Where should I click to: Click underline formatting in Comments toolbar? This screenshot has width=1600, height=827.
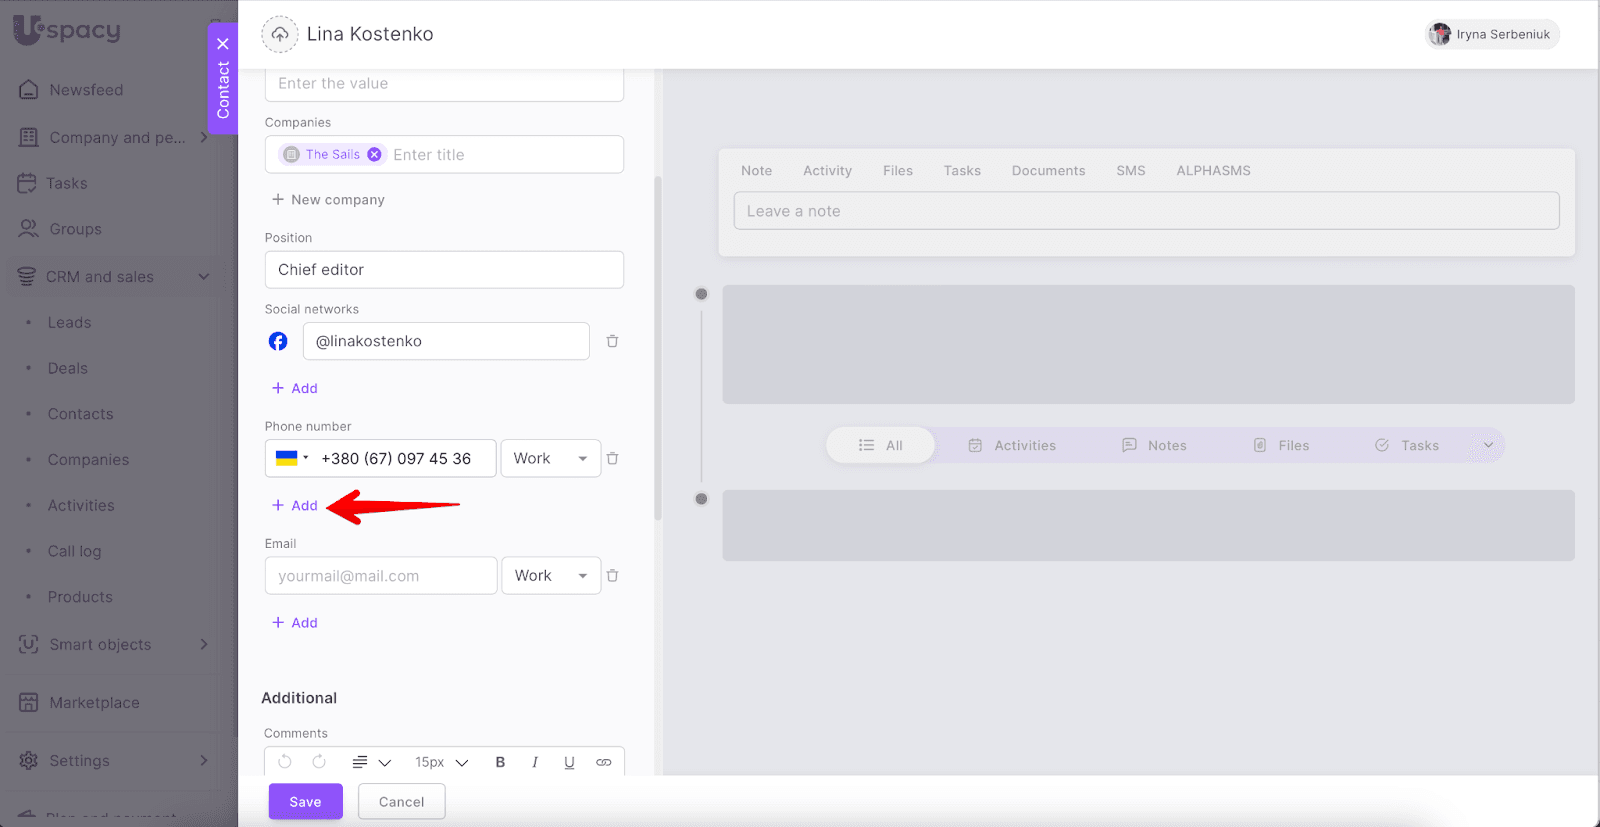click(x=569, y=762)
